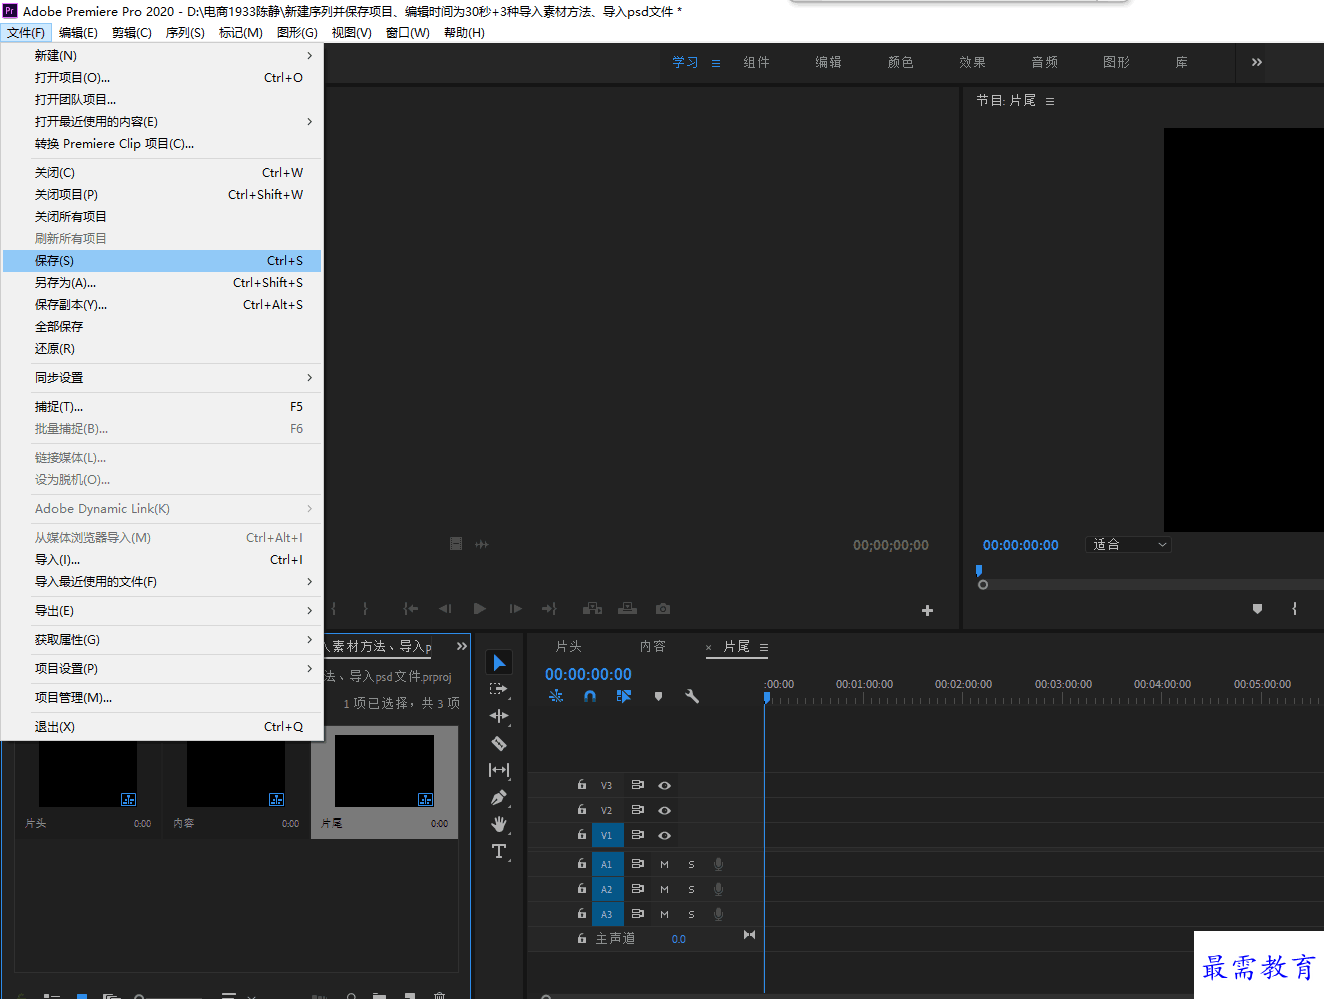Click Add Marker in Program monitor
1324x999 pixels.
tap(1257, 608)
